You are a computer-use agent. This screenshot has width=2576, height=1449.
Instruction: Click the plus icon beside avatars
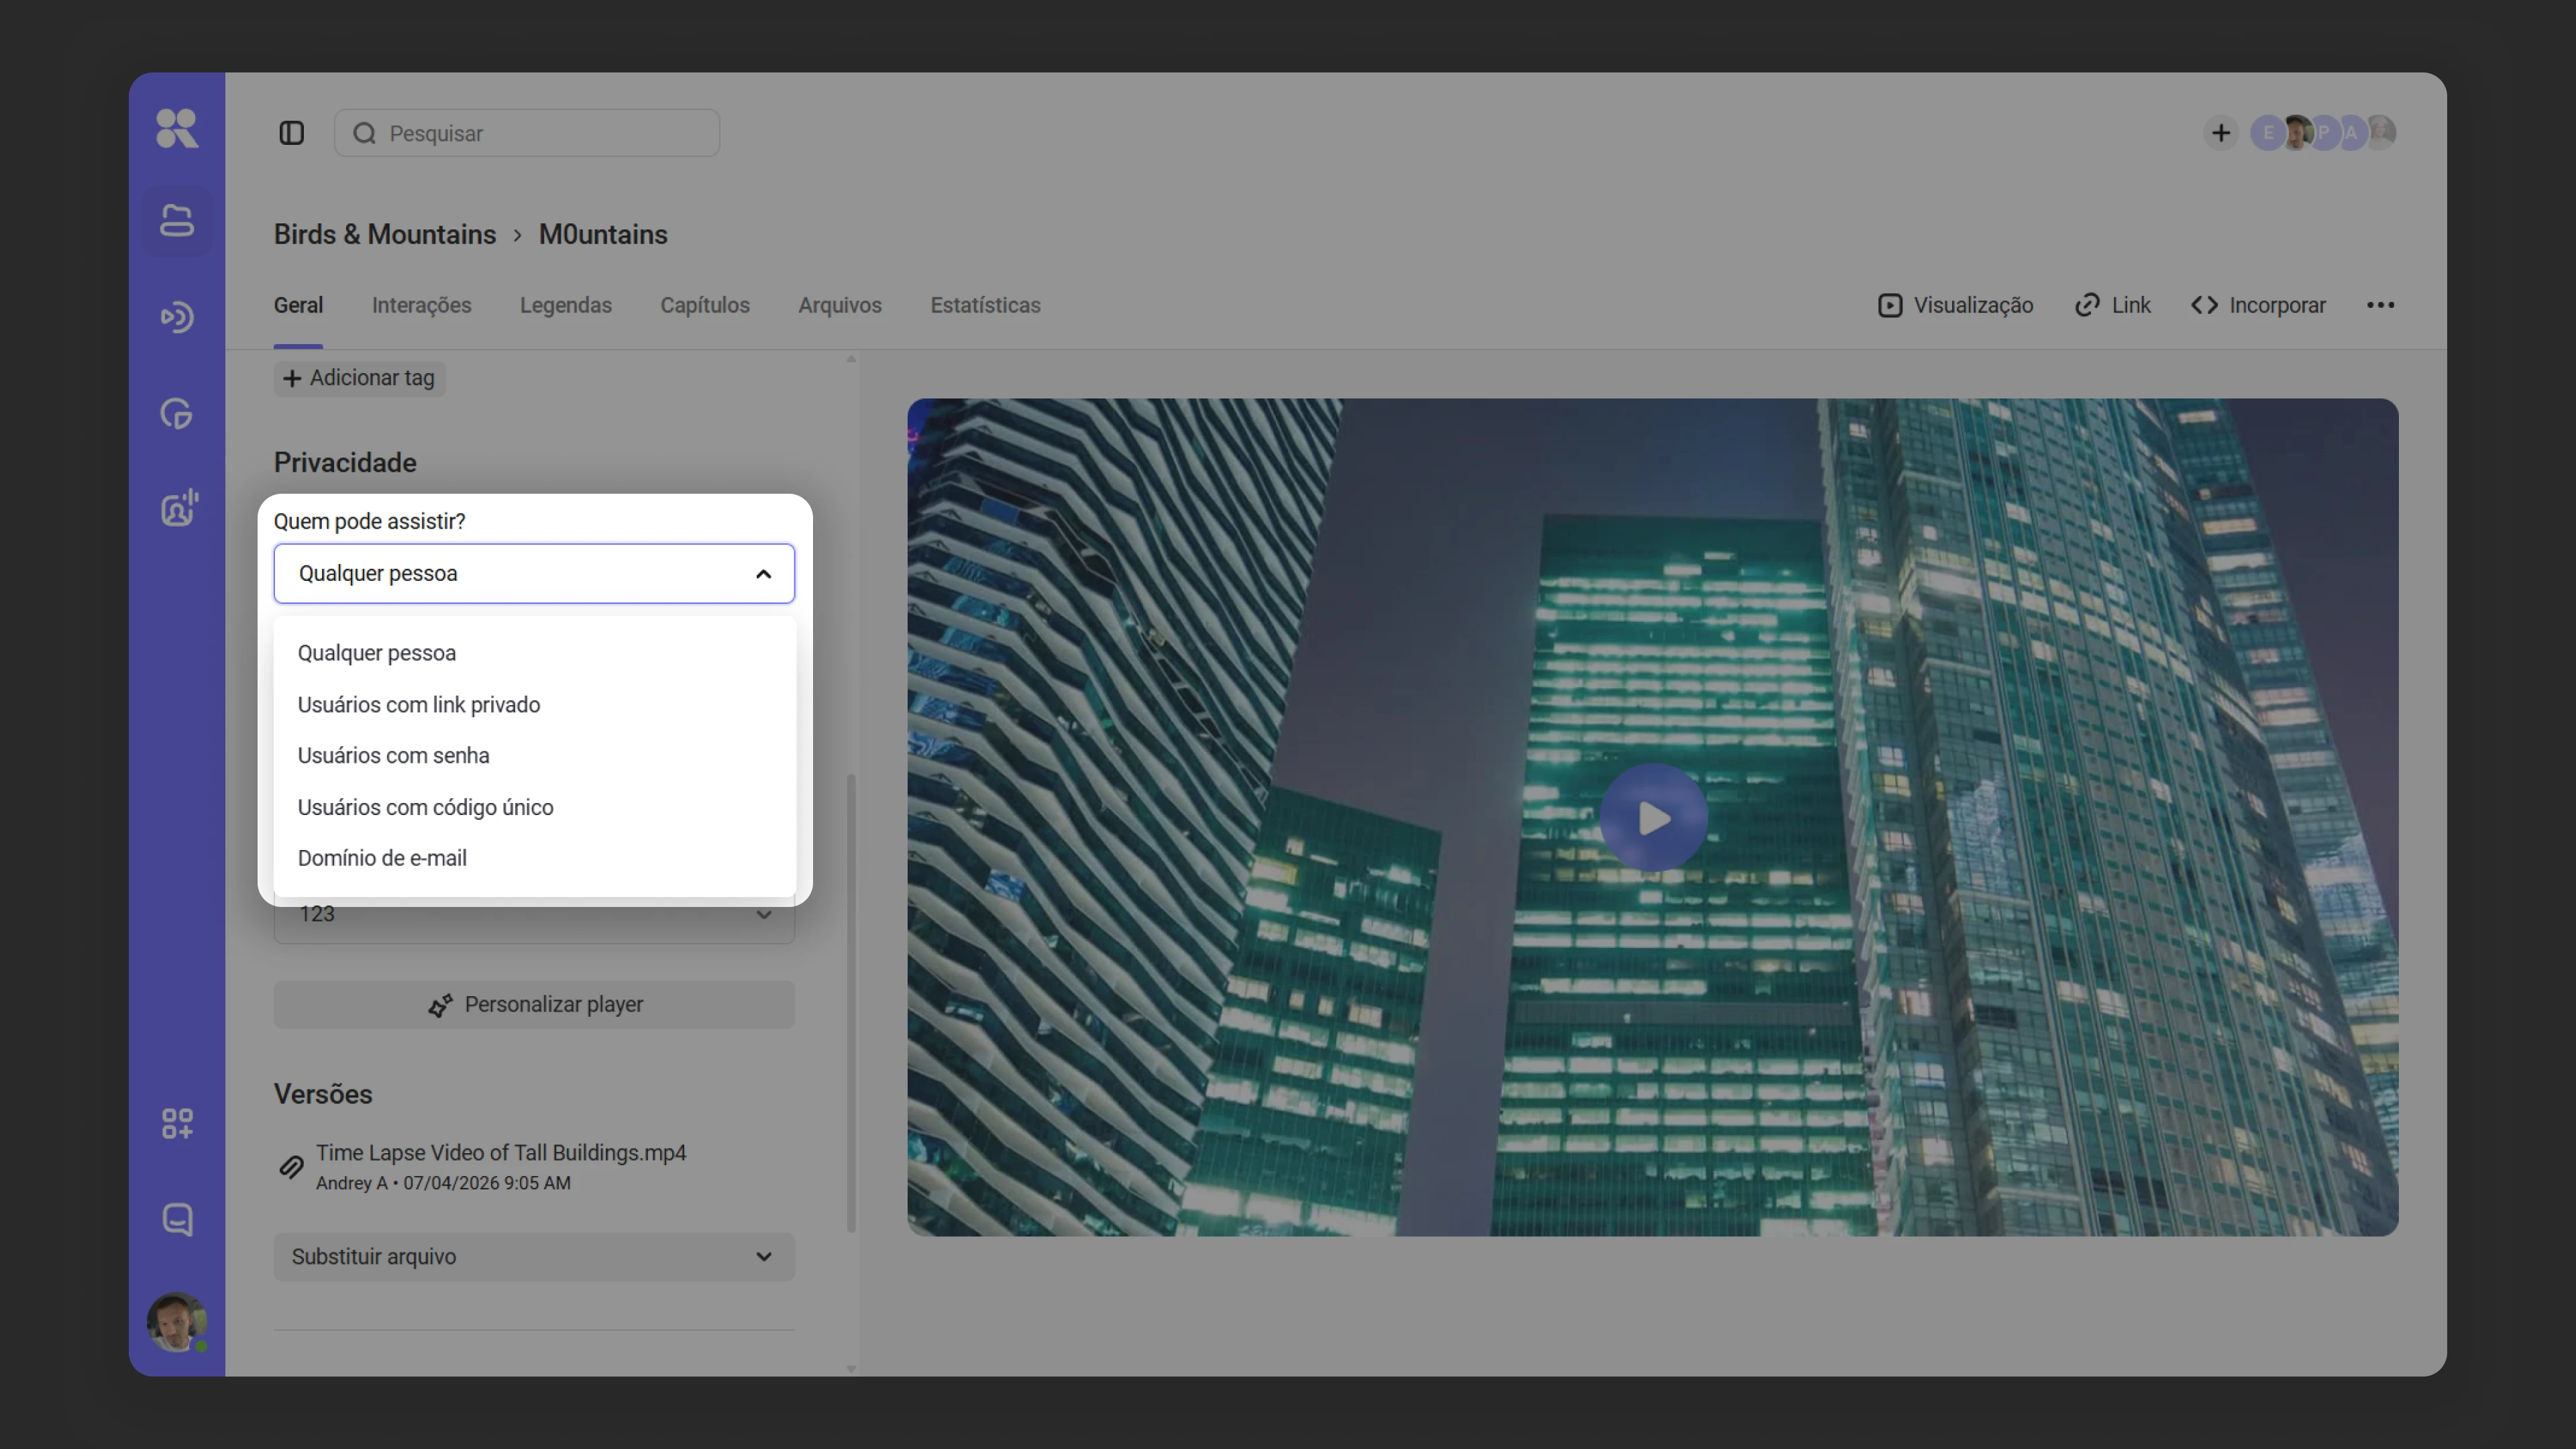coord(2220,133)
